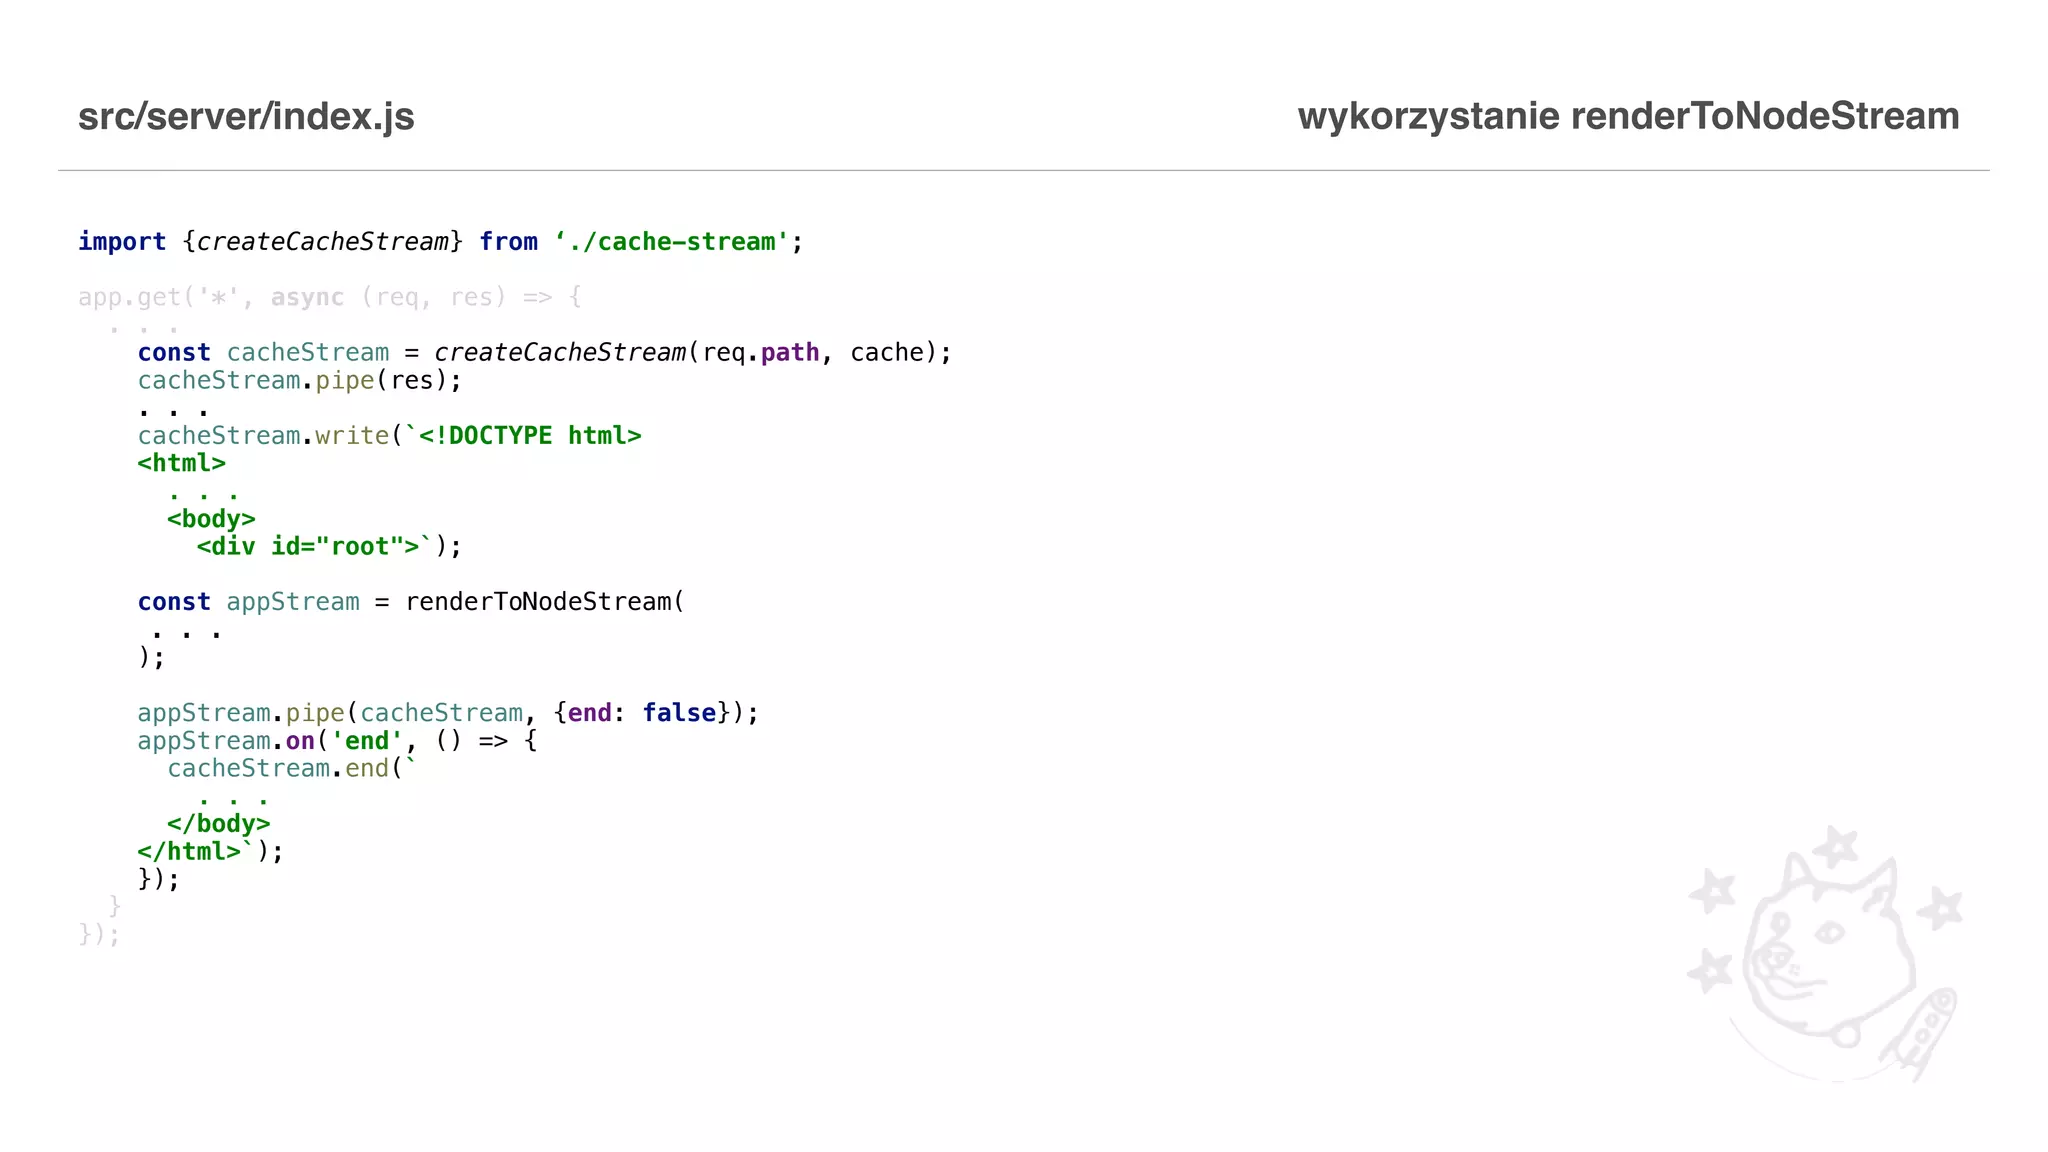Click the '<!DOCTYPE html>' template text
The height and width of the screenshot is (1152, 2048).
[530, 436]
